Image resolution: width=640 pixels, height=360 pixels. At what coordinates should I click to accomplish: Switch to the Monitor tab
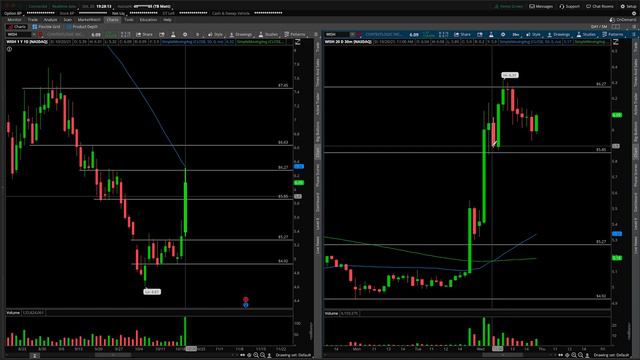14,20
